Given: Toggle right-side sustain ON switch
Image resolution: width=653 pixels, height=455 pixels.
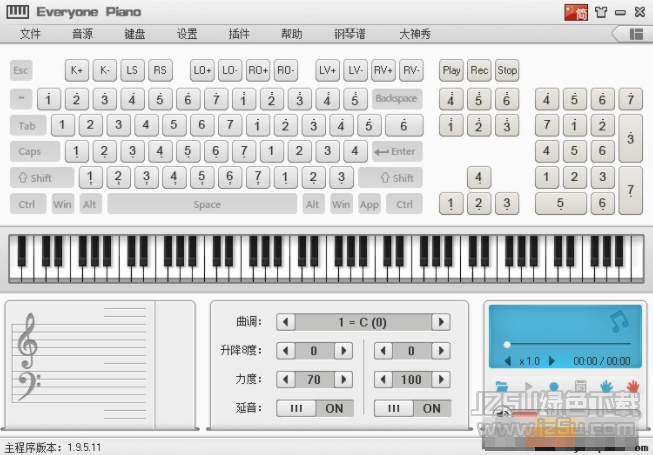Looking at the screenshot, I should [x=432, y=408].
